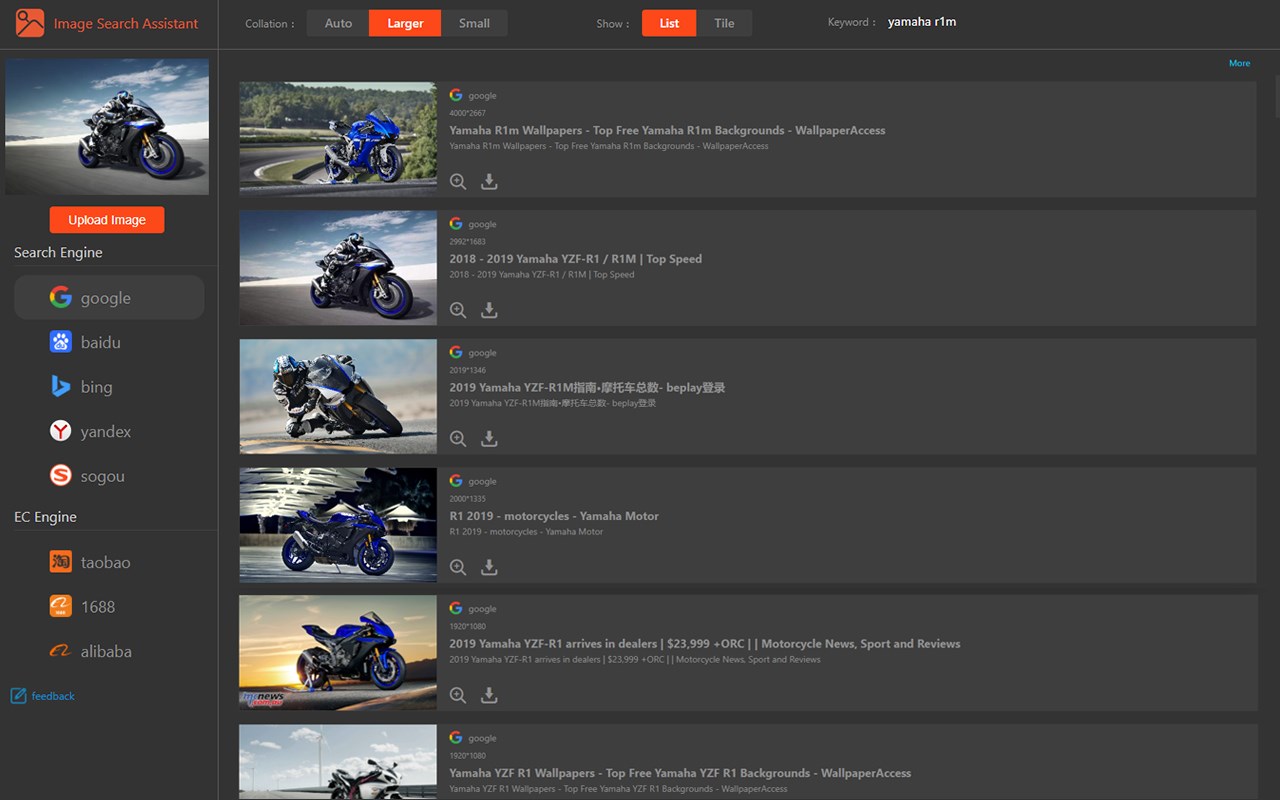Viewport: 1280px width, 800px height.
Task: Click the uploaded motorcycle preview image
Action: [x=107, y=126]
